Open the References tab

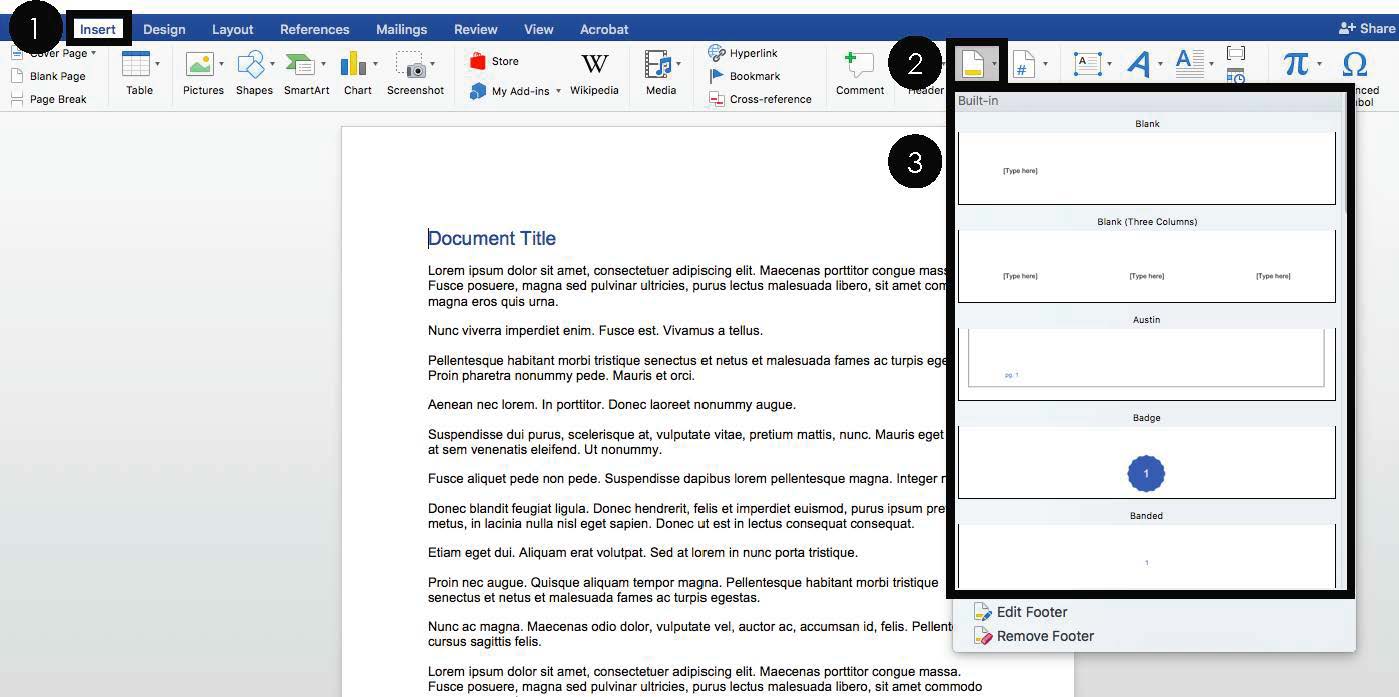315,29
